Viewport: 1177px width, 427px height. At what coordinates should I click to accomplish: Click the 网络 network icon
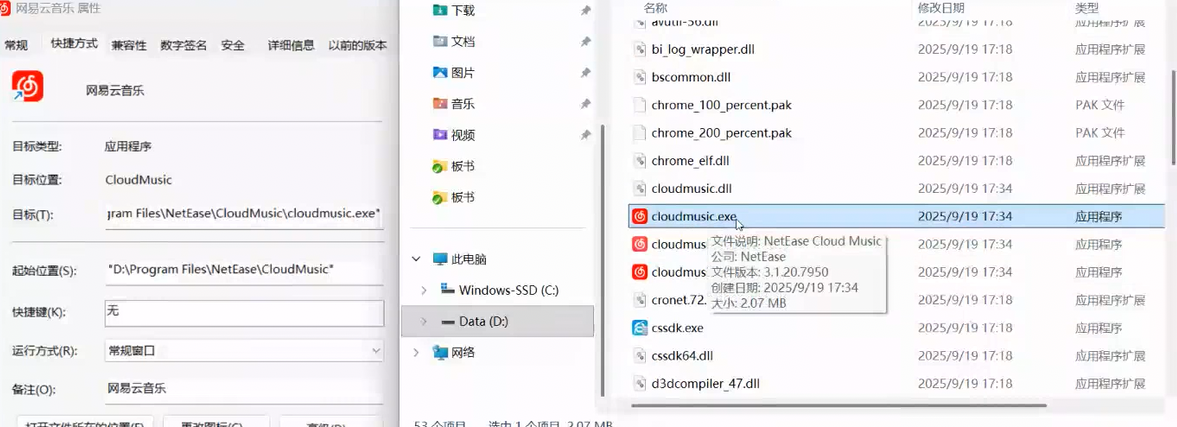coord(441,352)
